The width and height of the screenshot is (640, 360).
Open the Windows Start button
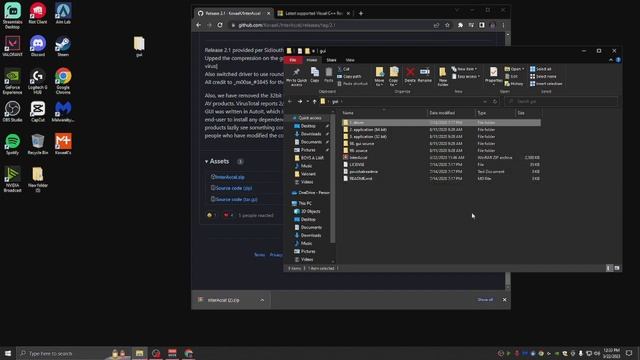coord(8,353)
